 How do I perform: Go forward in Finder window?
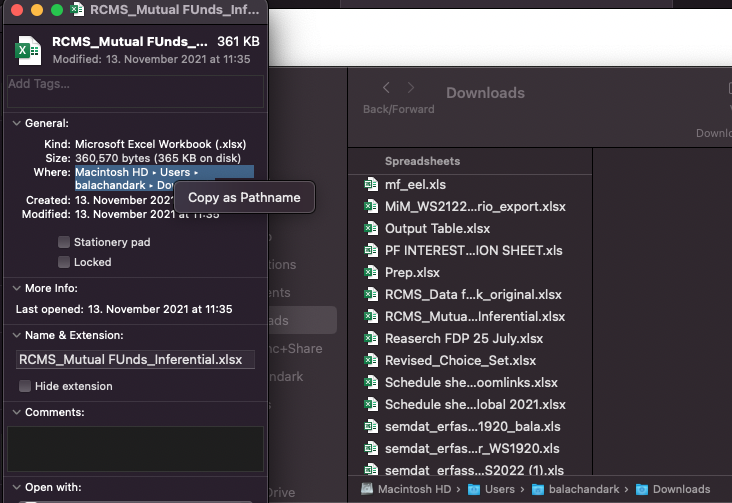(410, 88)
